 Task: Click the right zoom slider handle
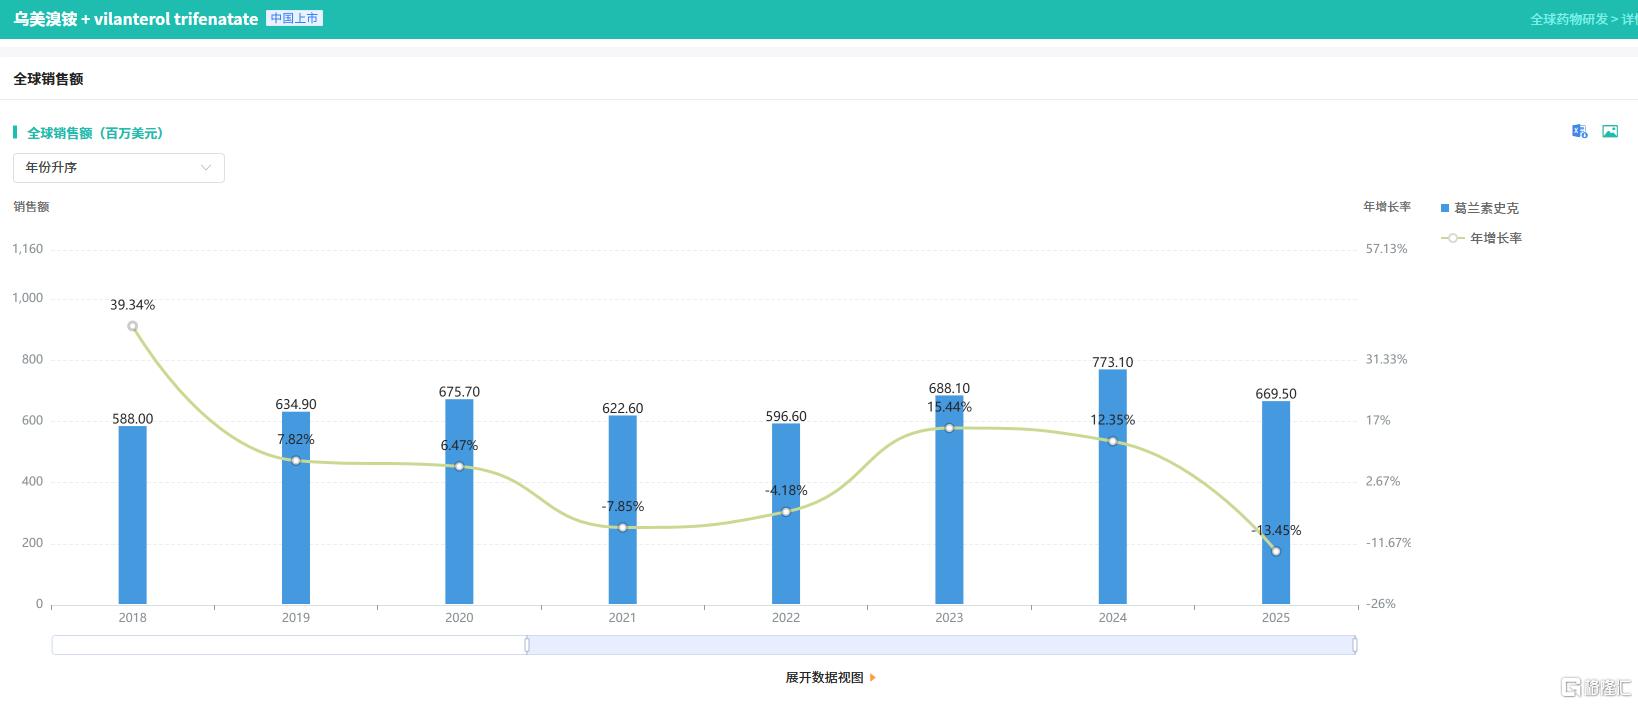(x=1355, y=645)
